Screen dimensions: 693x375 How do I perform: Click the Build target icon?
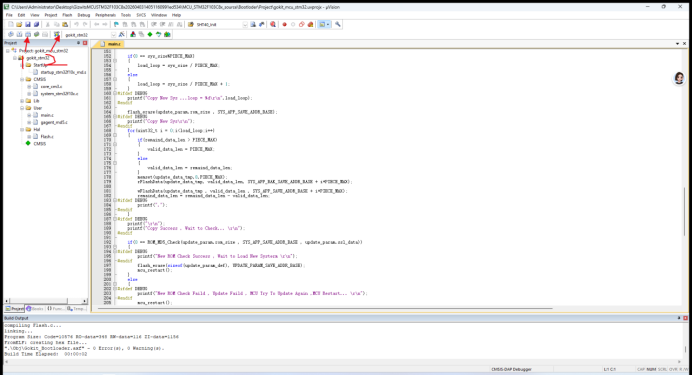pos(19,34)
